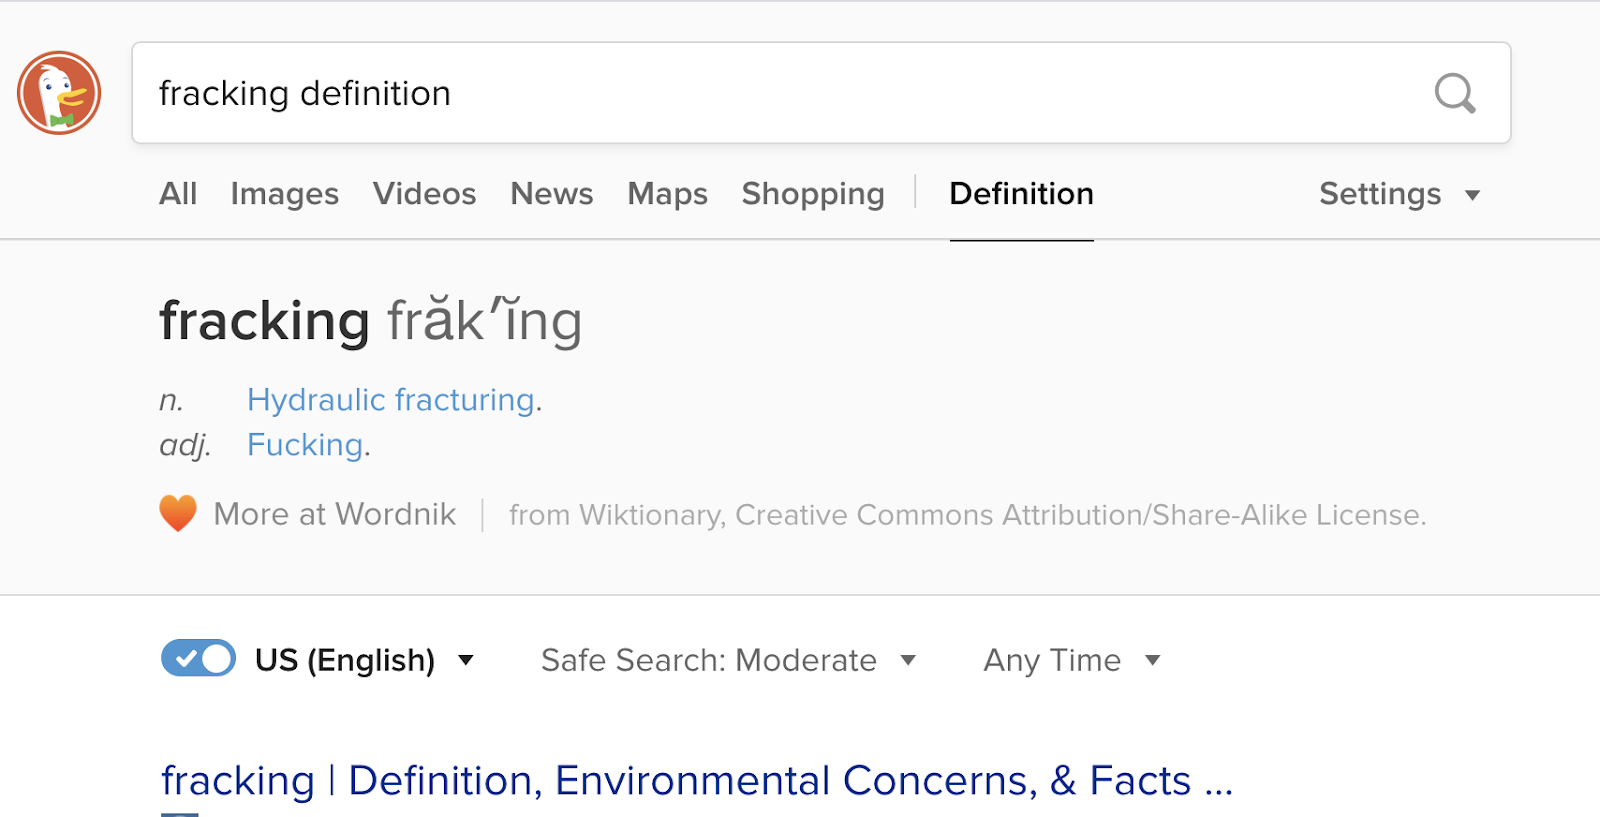Image resolution: width=1600 pixels, height=817 pixels.
Task: Select the All results tab
Action: (x=178, y=194)
